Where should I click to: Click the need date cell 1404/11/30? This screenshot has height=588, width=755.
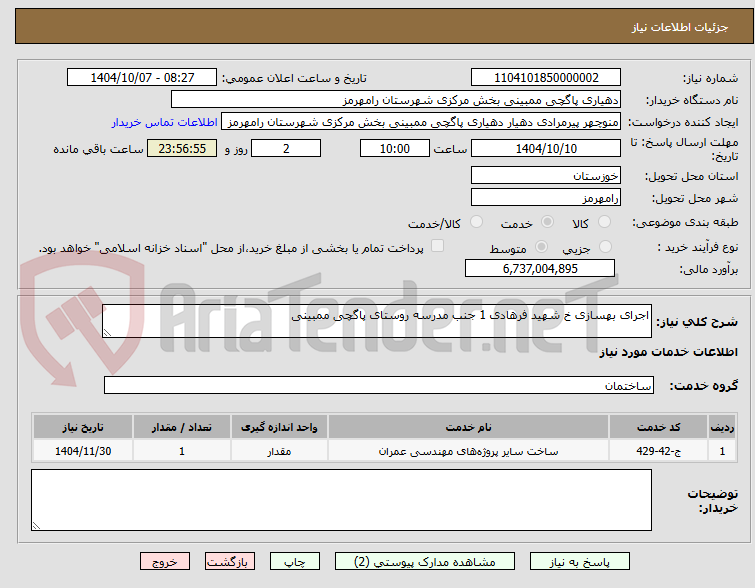tap(83, 451)
